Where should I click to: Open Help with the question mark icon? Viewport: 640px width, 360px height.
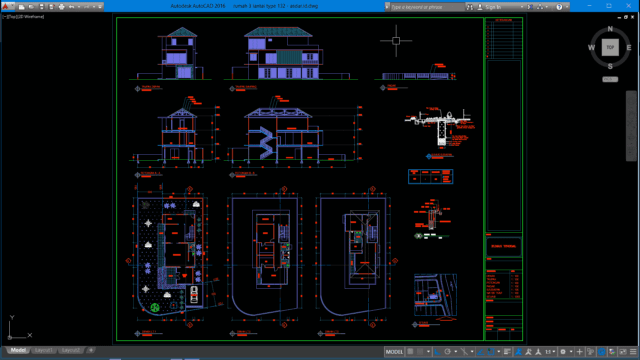[x=559, y=7]
